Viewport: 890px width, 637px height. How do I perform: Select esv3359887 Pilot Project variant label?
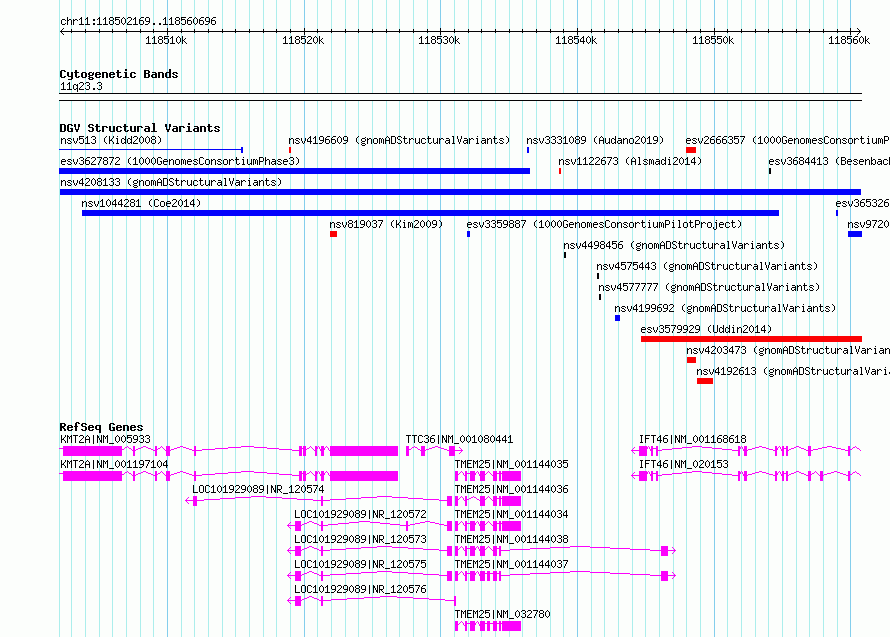(604, 224)
